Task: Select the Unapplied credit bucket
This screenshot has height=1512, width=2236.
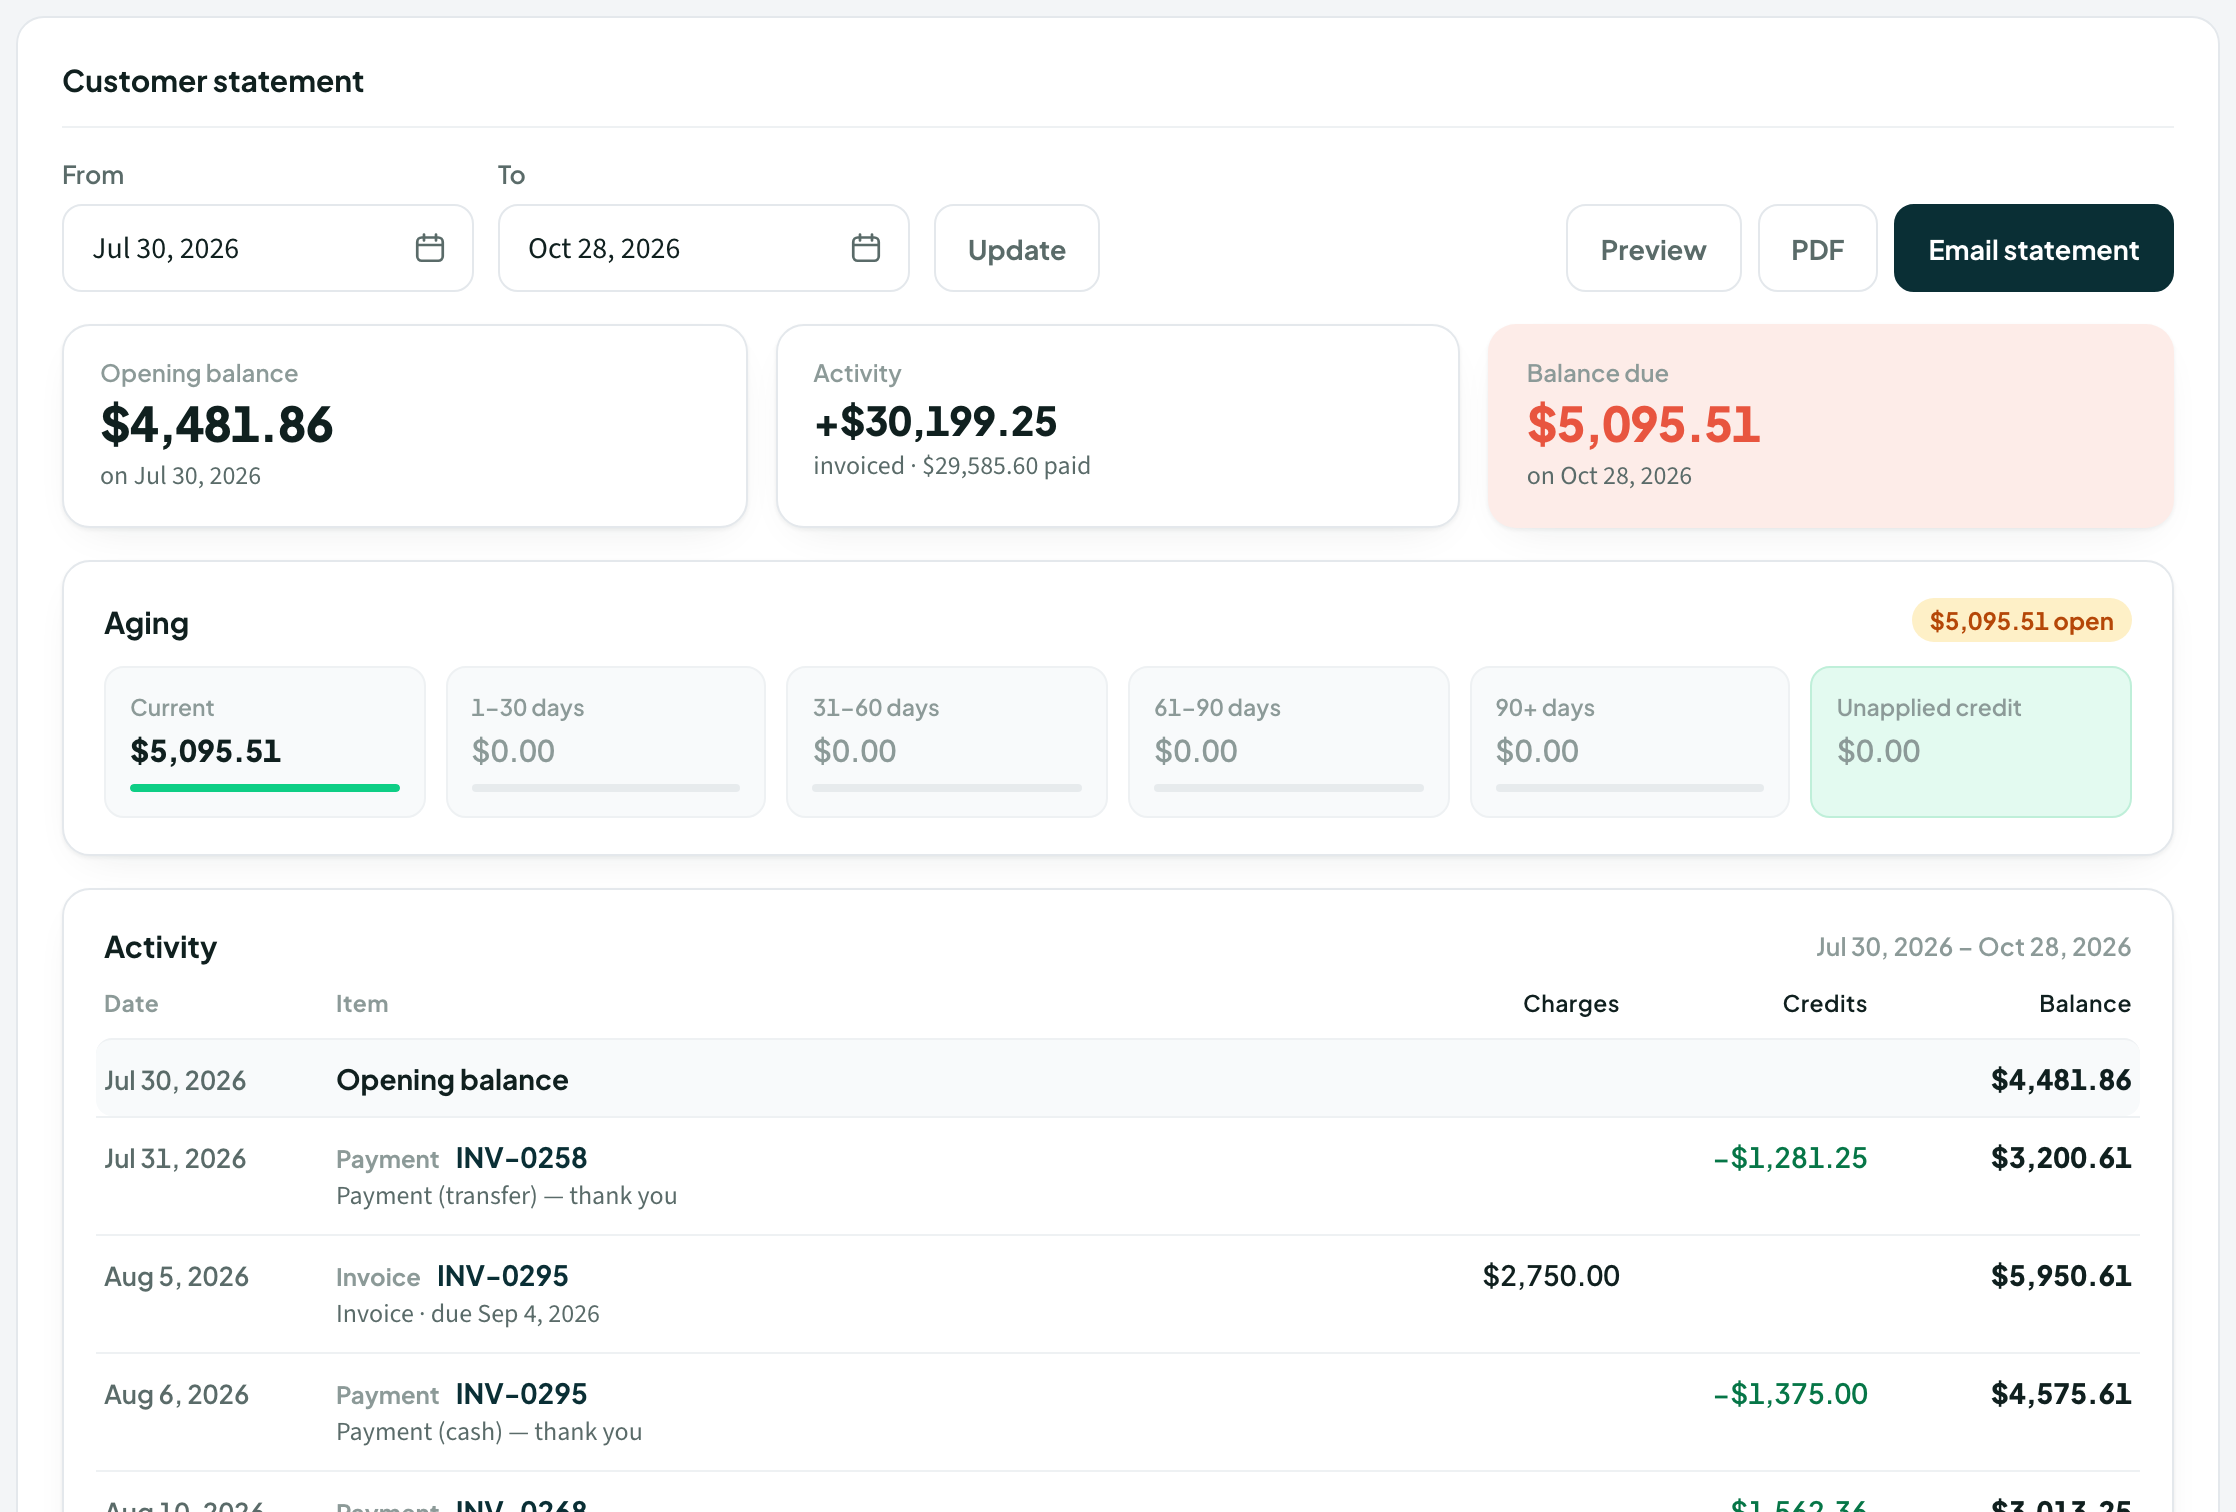Action: [1971, 742]
